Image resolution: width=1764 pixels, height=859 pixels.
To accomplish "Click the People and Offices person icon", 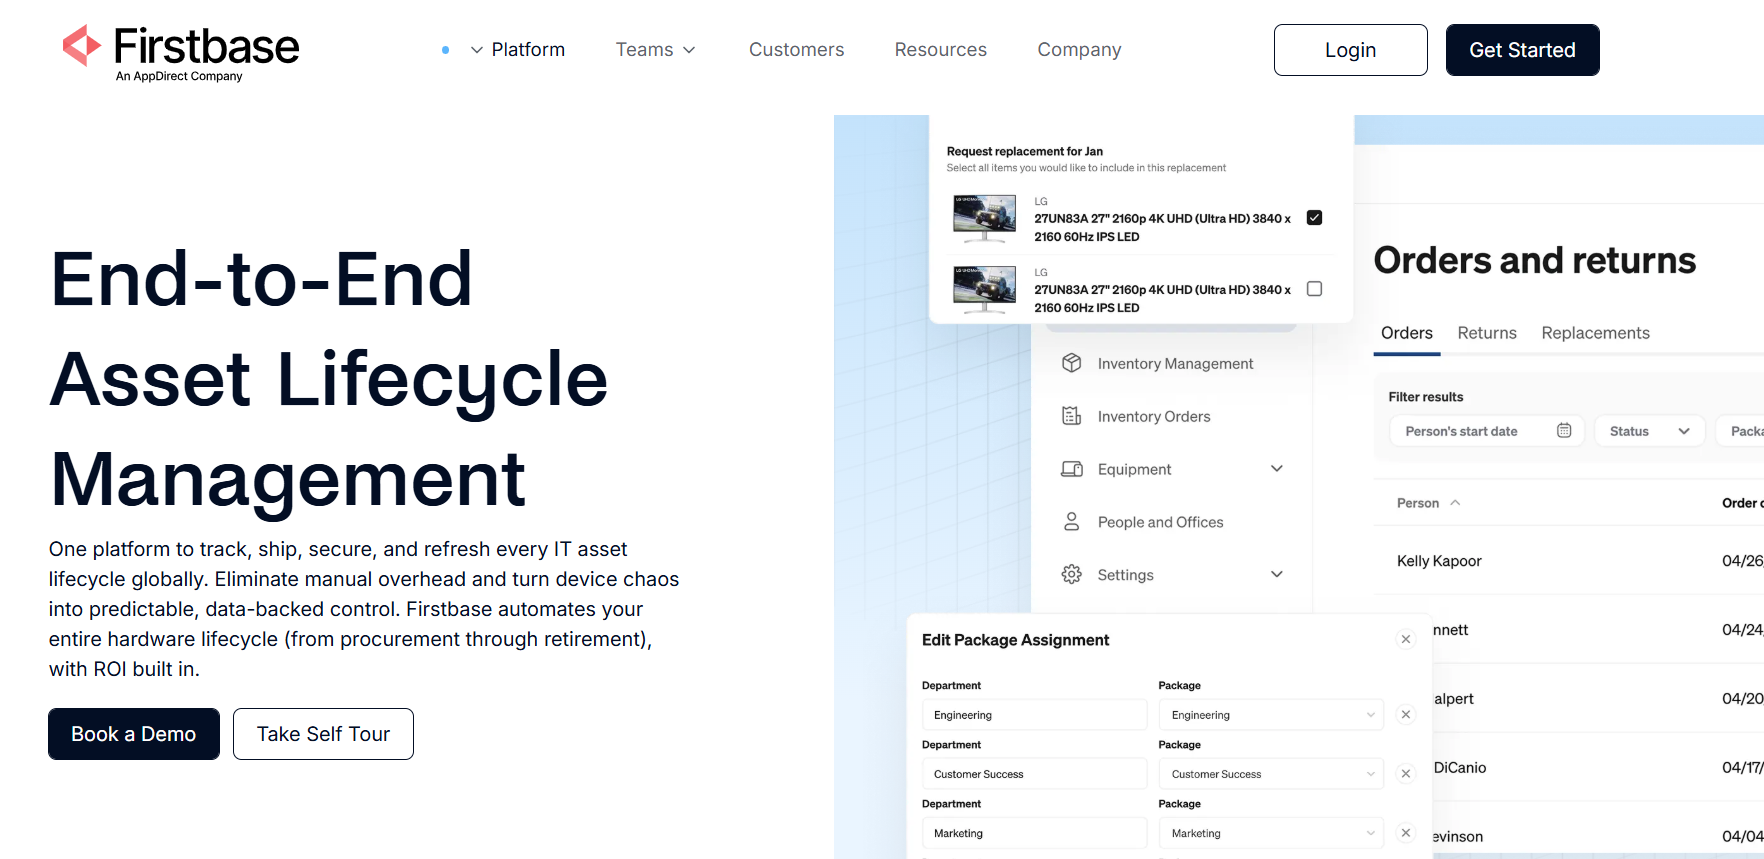I will tap(1071, 522).
